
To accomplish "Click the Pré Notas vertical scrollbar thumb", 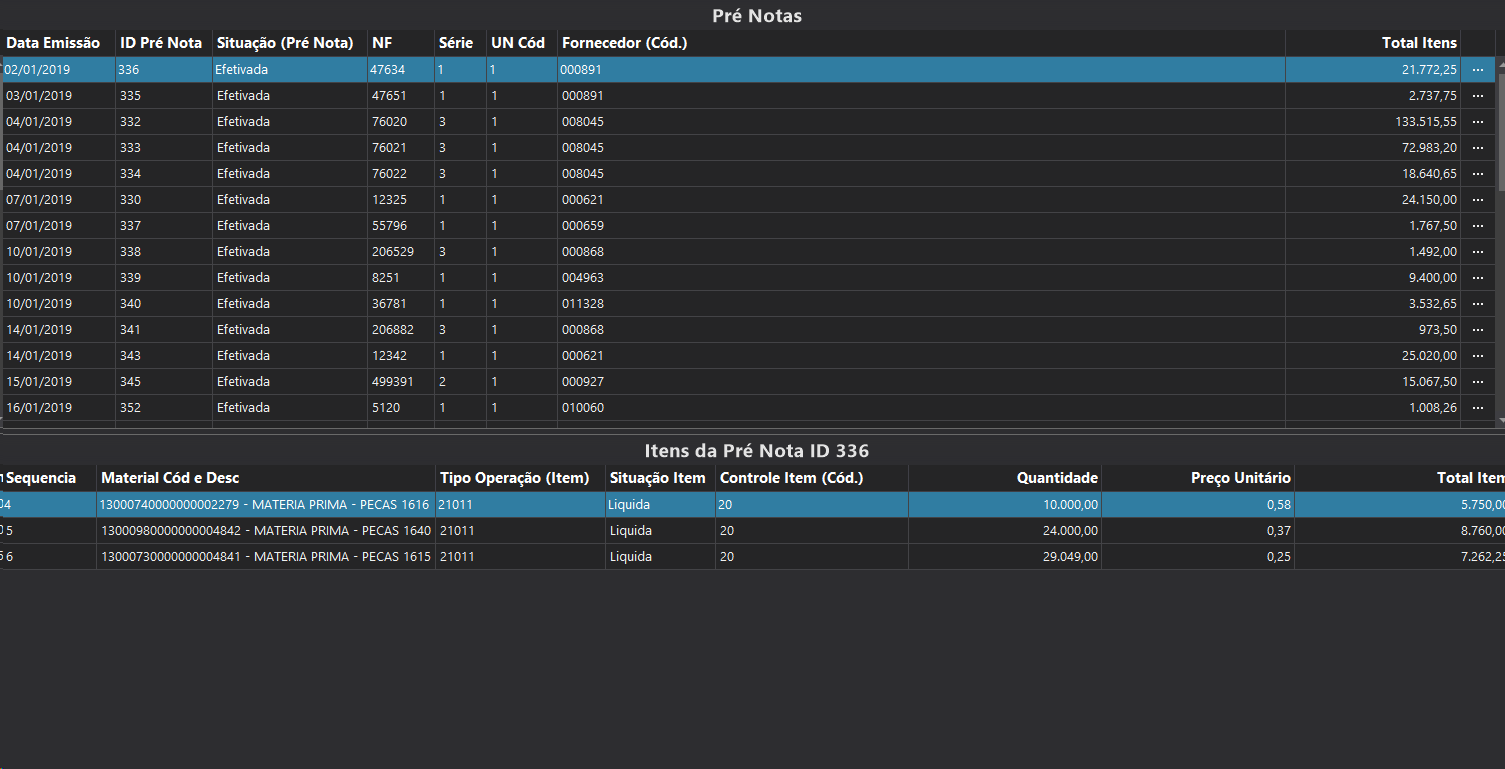I will point(1500,132).
